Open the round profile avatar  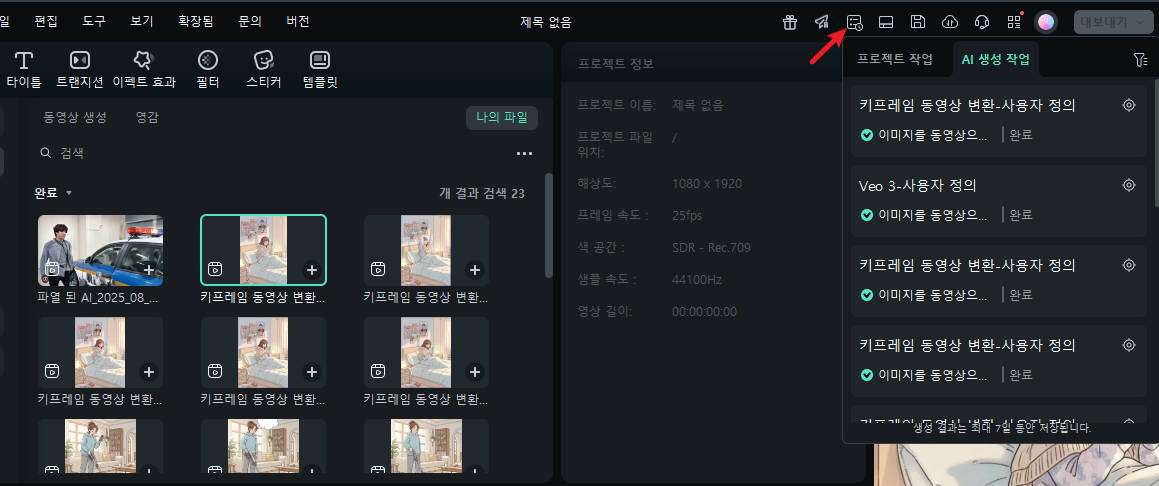point(1045,22)
